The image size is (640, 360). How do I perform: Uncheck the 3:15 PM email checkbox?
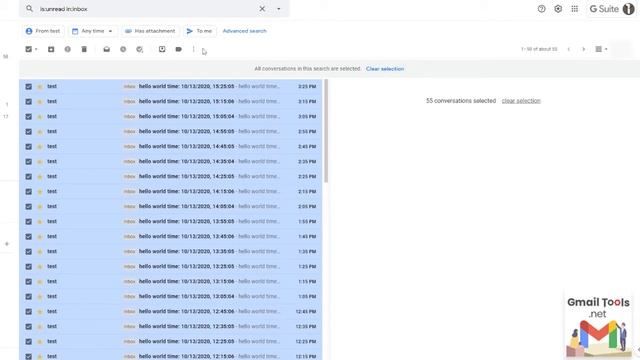(x=29, y=102)
